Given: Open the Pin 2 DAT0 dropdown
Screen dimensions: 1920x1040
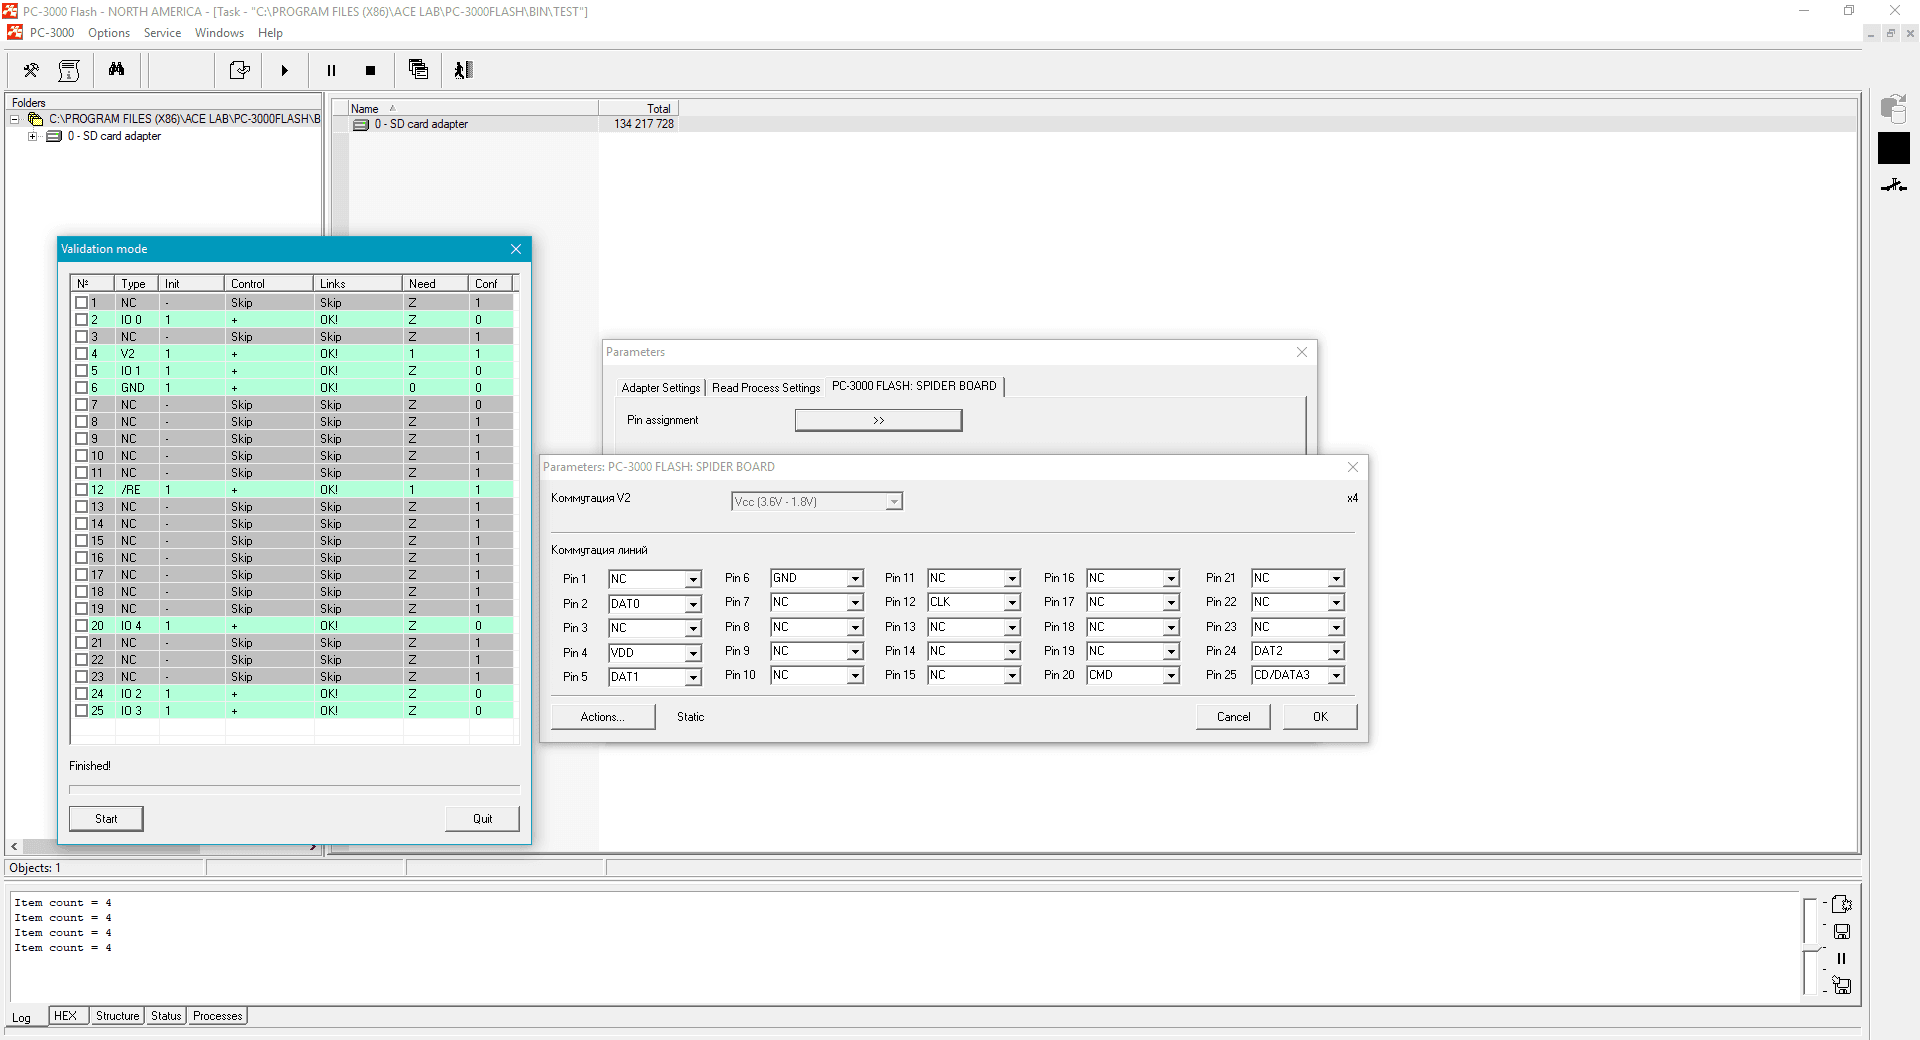Looking at the screenshot, I should coord(692,604).
